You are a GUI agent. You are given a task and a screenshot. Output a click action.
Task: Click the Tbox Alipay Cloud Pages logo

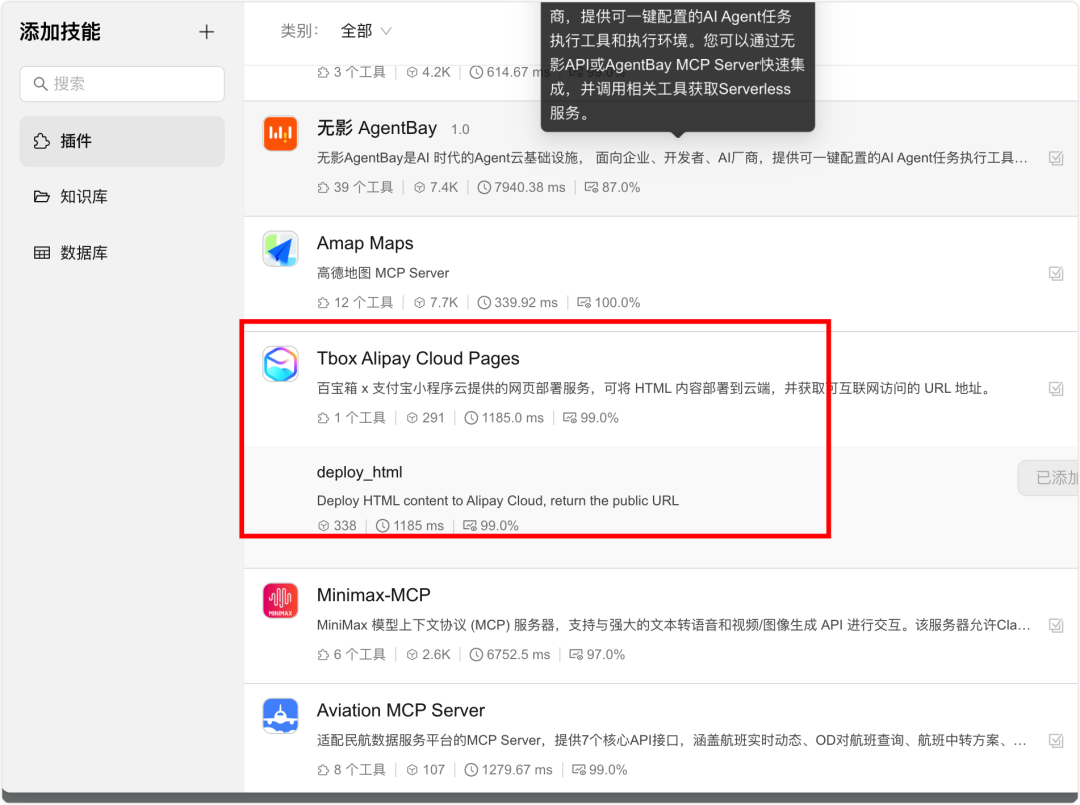point(280,364)
